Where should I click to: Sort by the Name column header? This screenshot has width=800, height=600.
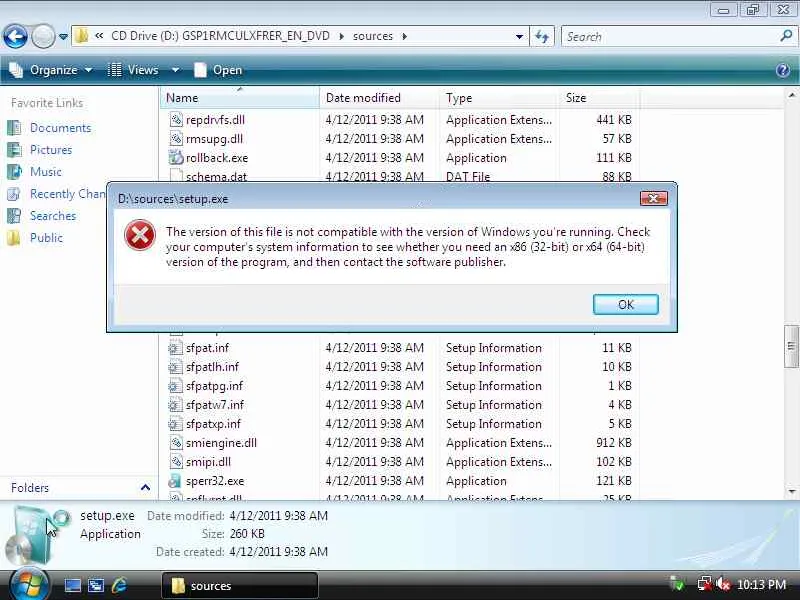(x=240, y=97)
